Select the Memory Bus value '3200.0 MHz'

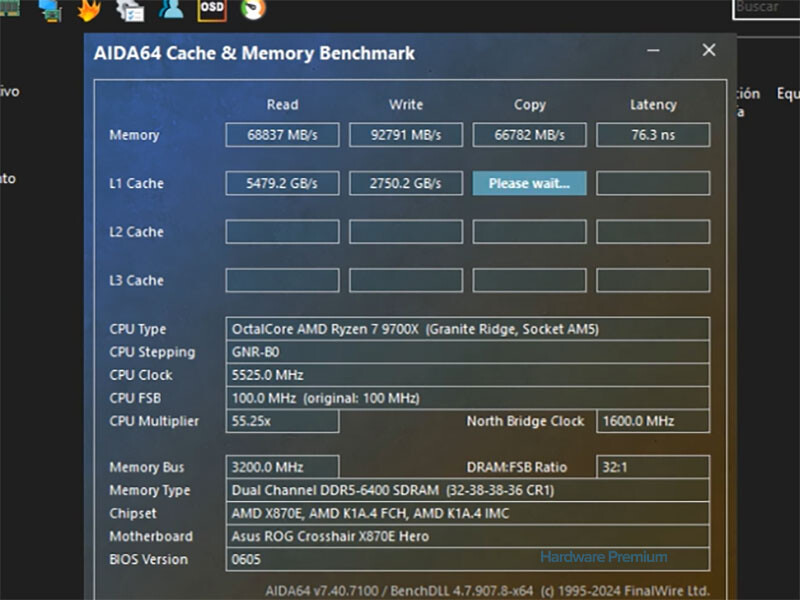click(283, 467)
